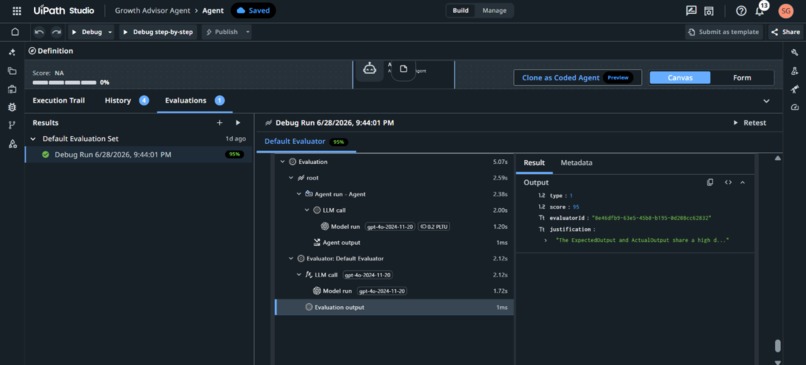The width and height of the screenshot is (806, 365).
Task: Open Publish dropdown arrow
Action: [248, 32]
